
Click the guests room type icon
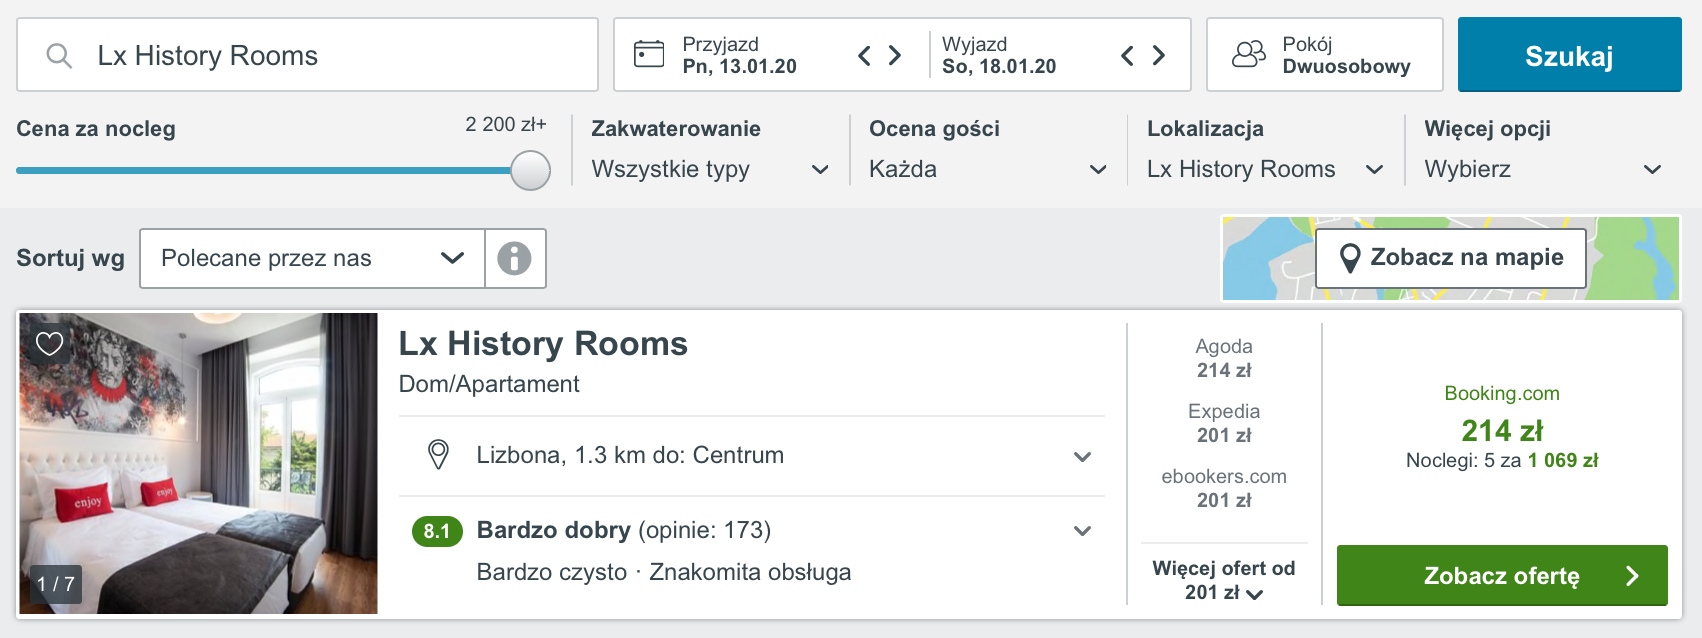point(1248,54)
